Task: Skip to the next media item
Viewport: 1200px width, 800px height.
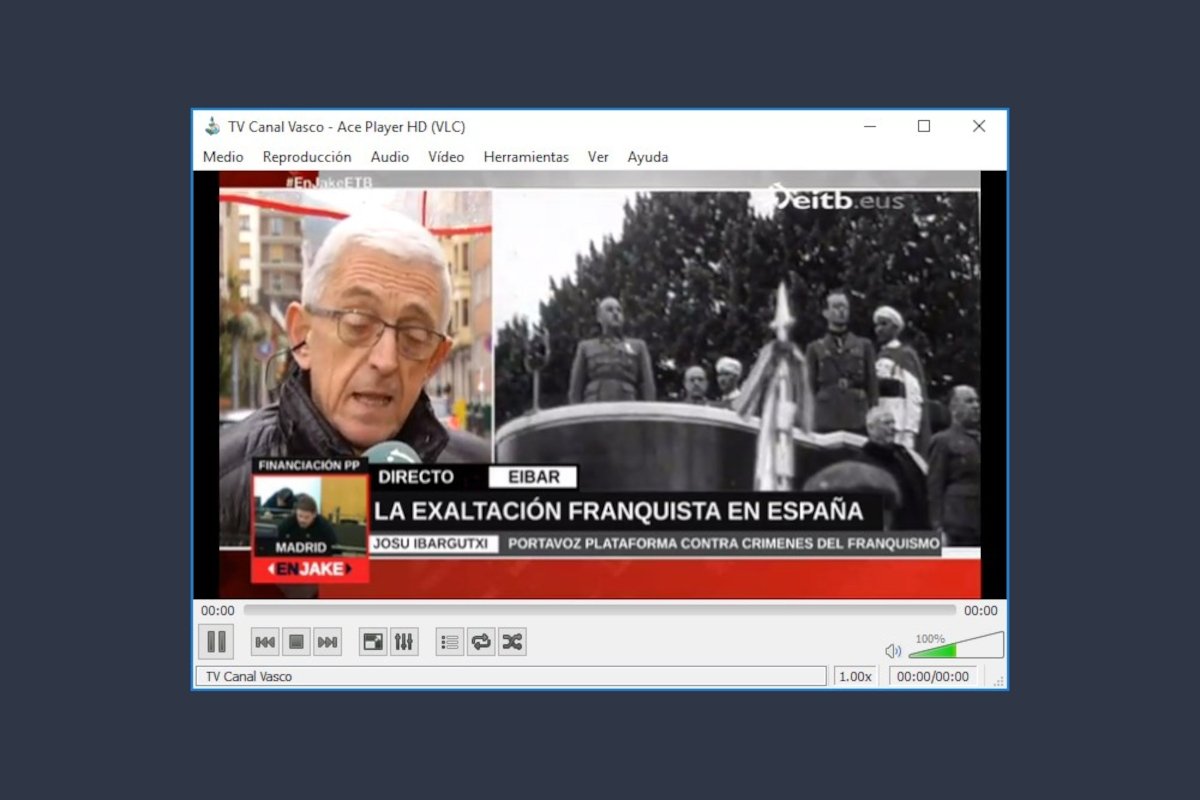Action: [327, 642]
